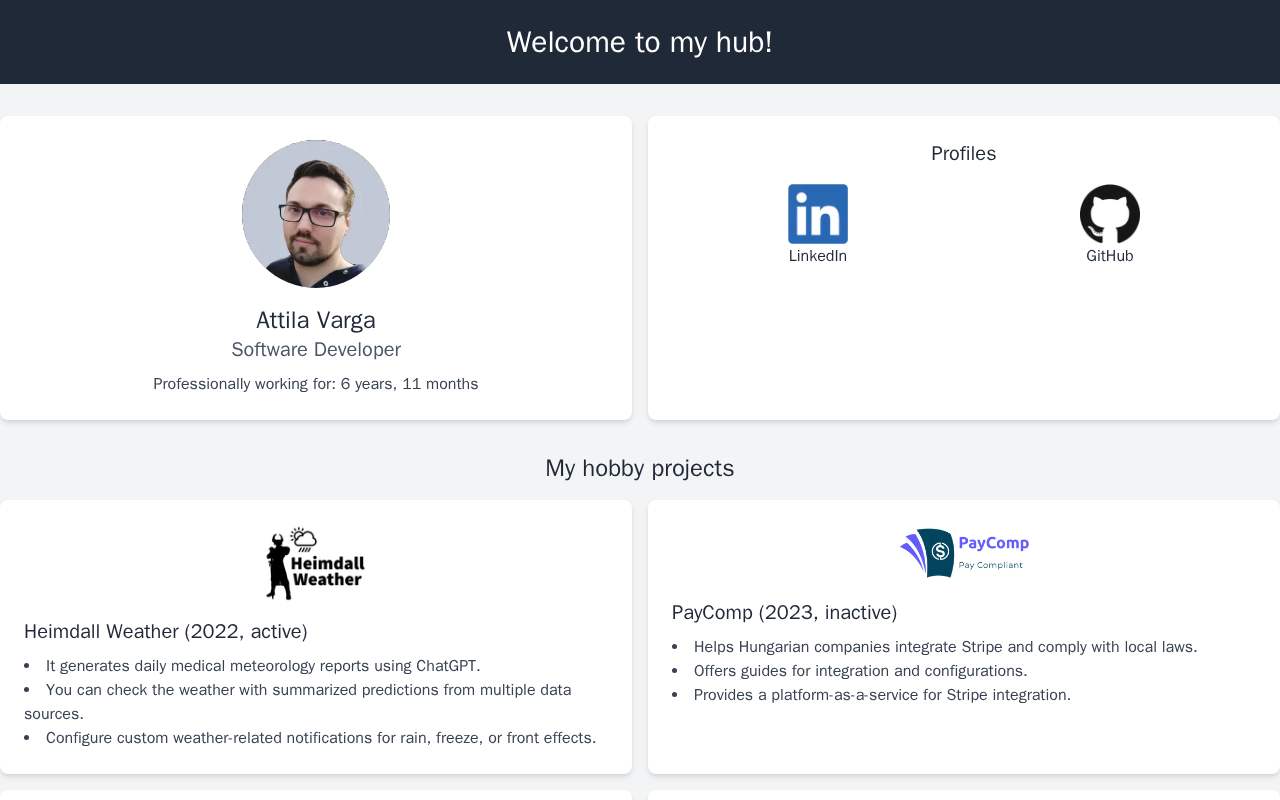This screenshot has width=1280, height=800.
Task: Click the GitHub octocat icon
Action: (x=1109, y=214)
